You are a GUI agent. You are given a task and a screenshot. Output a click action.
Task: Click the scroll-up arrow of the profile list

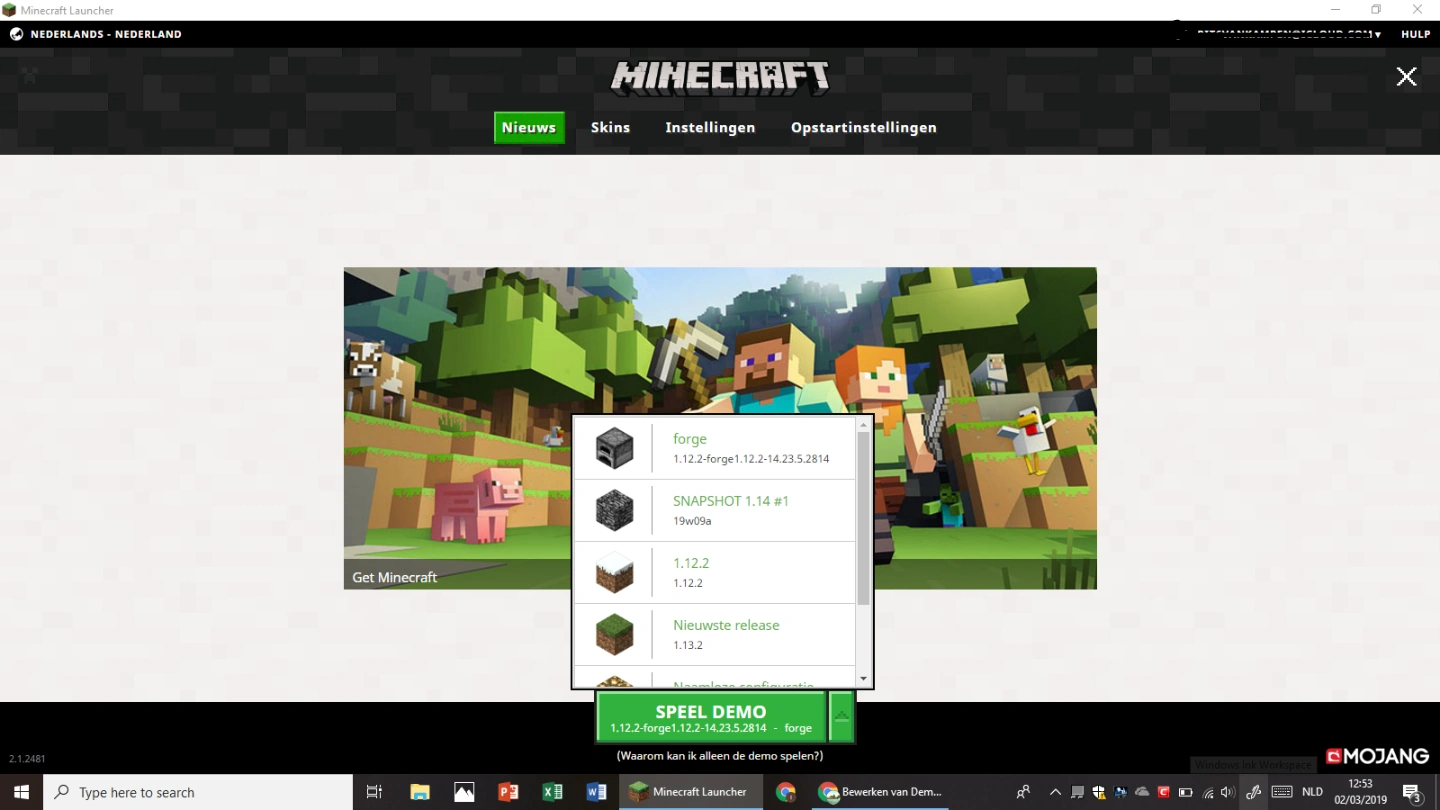click(864, 424)
